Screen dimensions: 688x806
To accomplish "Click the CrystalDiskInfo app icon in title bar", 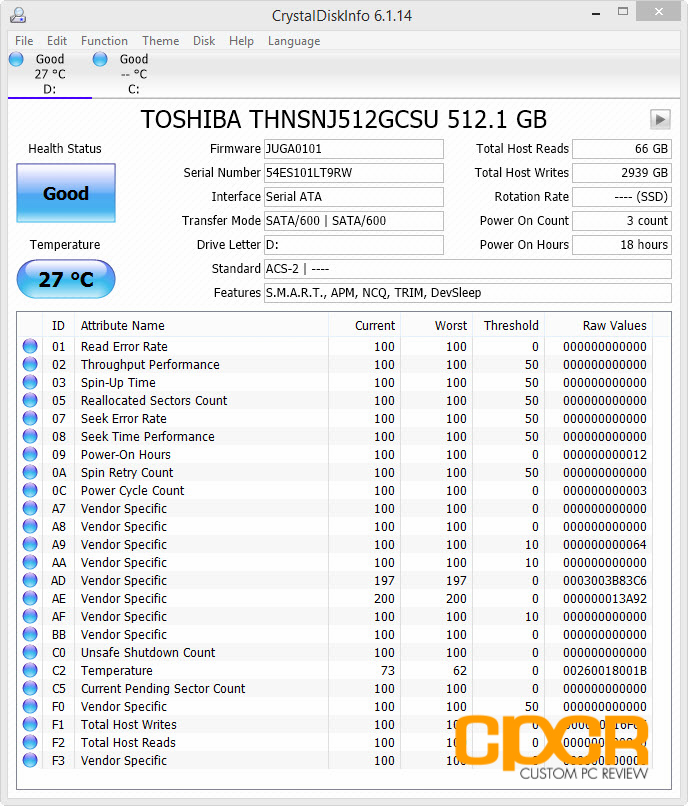I will pyautogui.click(x=17, y=15).
